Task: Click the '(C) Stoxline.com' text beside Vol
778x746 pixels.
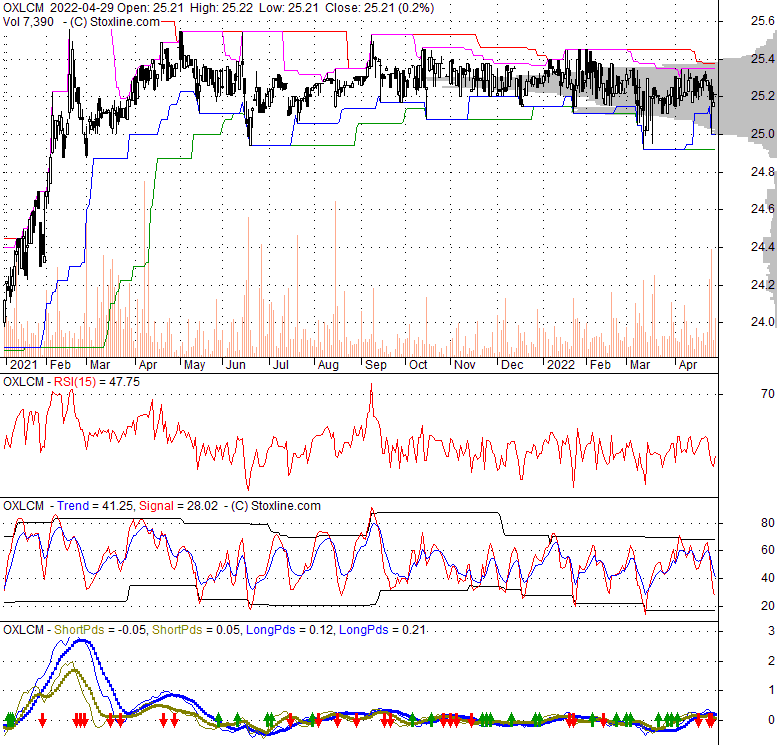Action: pyautogui.click(x=115, y=22)
